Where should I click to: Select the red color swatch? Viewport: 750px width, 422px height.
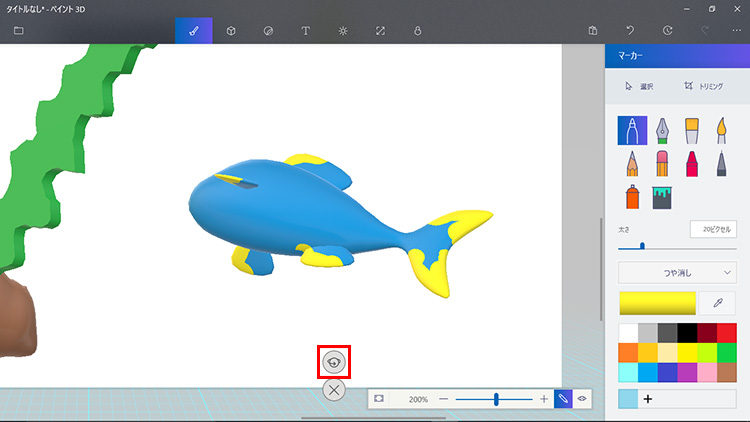click(x=727, y=332)
